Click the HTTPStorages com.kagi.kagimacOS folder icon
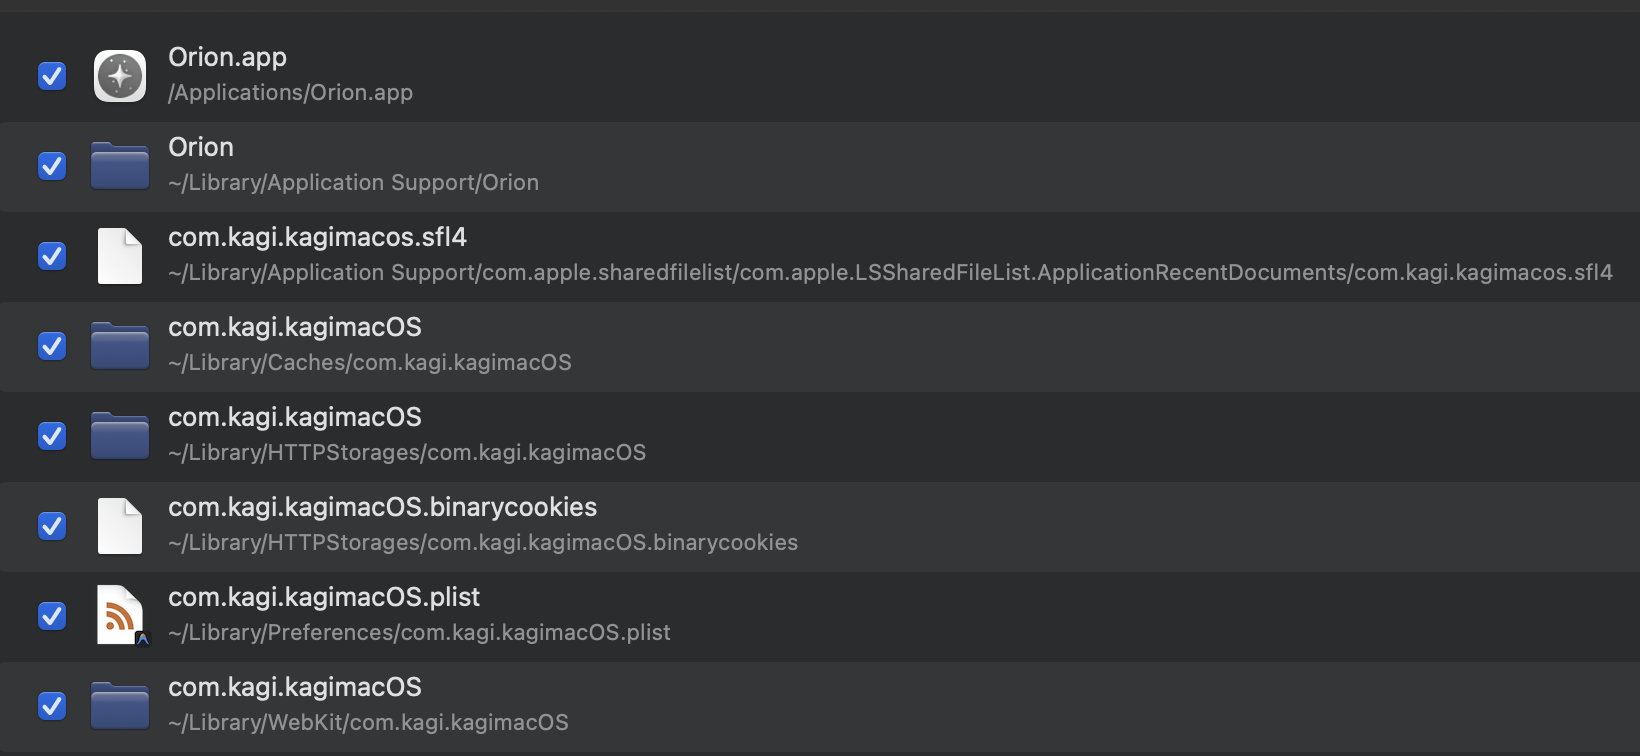 click(120, 436)
